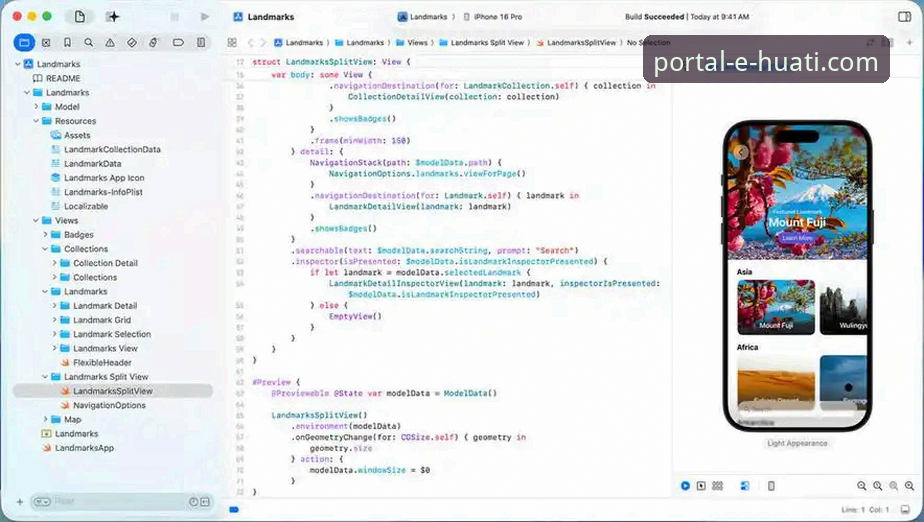Open the Issue navigator warning icon
This screenshot has width=924, height=522.
pos(109,43)
